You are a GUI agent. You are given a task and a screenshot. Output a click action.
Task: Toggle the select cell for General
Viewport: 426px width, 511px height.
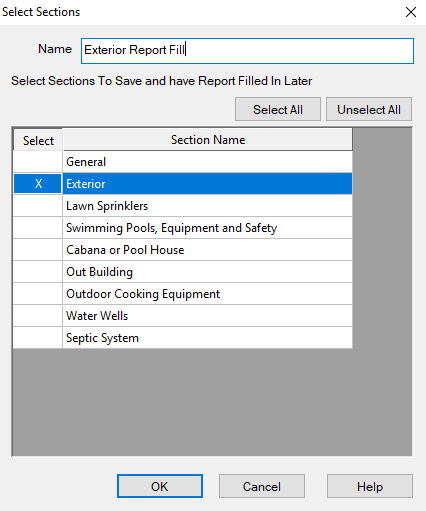[x=38, y=162]
